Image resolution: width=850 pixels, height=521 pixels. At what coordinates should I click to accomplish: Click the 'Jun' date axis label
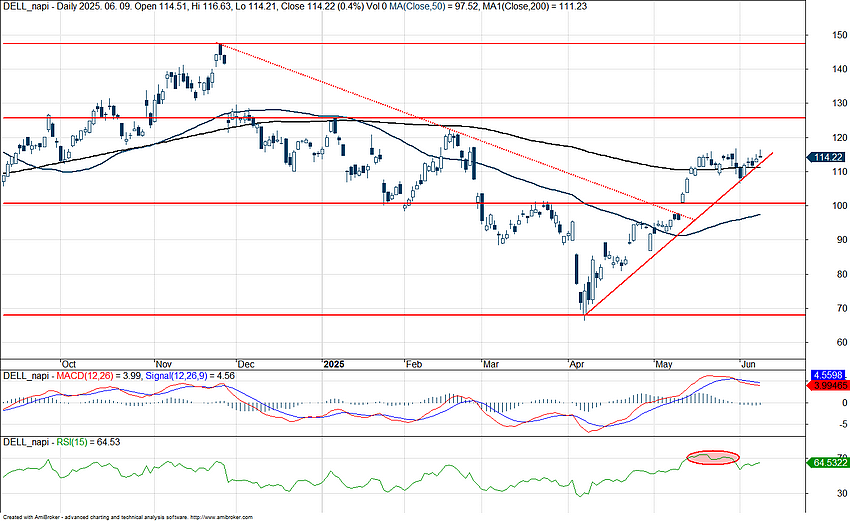coord(749,364)
